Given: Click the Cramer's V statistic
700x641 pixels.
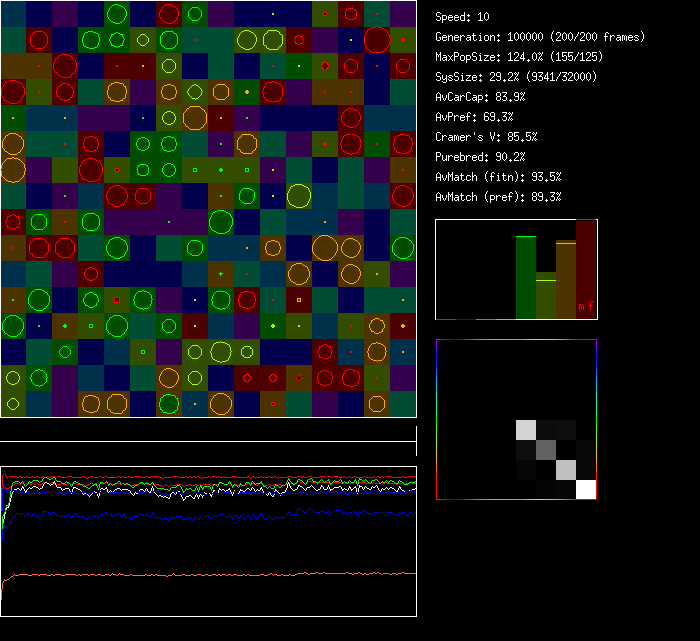Looking at the screenshot, I should pos(486,137).
